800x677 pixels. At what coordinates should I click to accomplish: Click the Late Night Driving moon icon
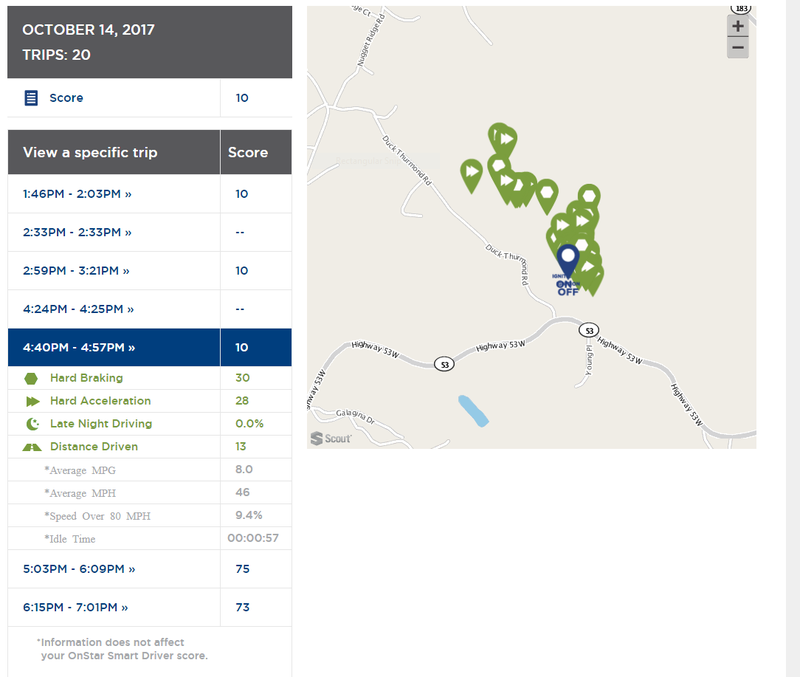click(31, 424)
